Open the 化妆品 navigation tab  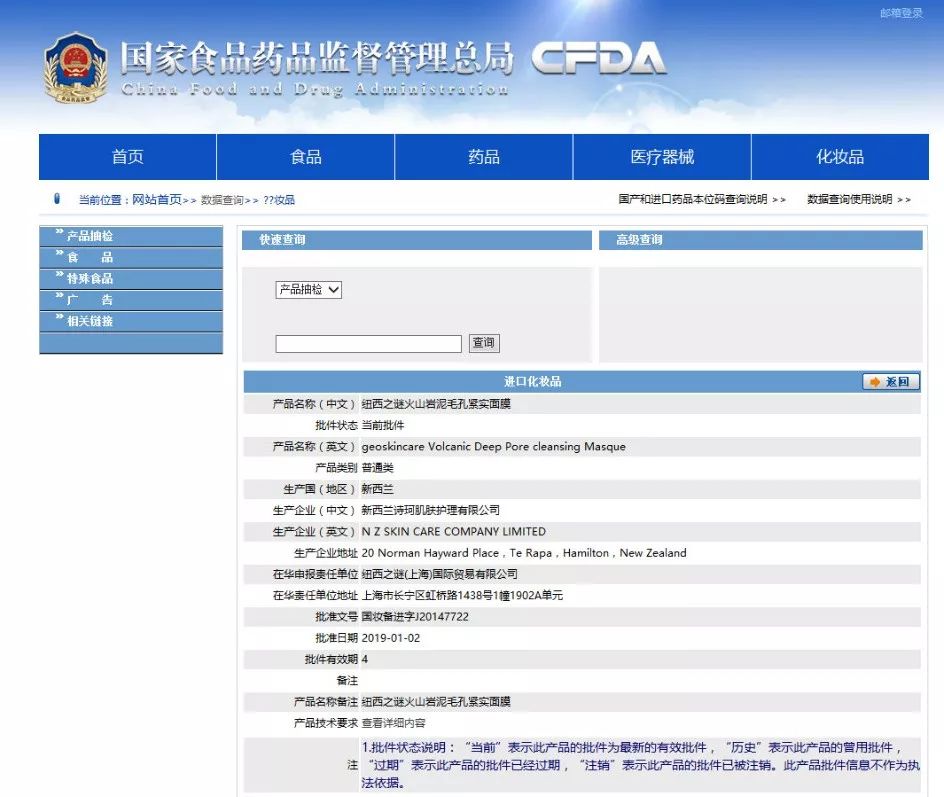pos(840,157)
